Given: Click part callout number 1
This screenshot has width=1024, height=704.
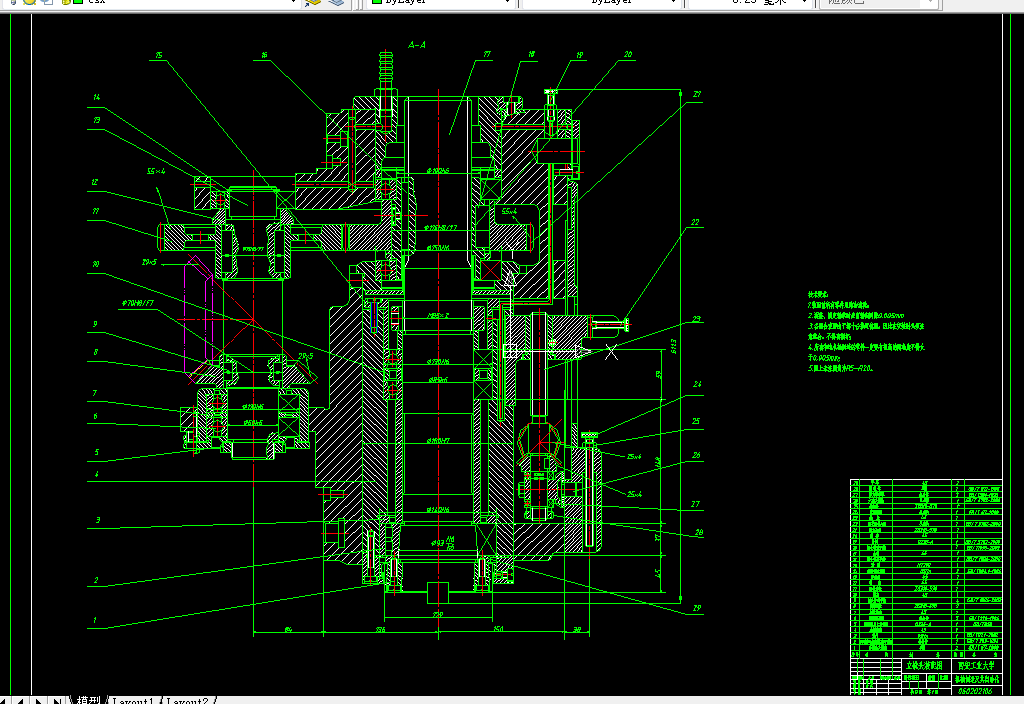Looking at the screenshot, I should (x=95, y=620).
